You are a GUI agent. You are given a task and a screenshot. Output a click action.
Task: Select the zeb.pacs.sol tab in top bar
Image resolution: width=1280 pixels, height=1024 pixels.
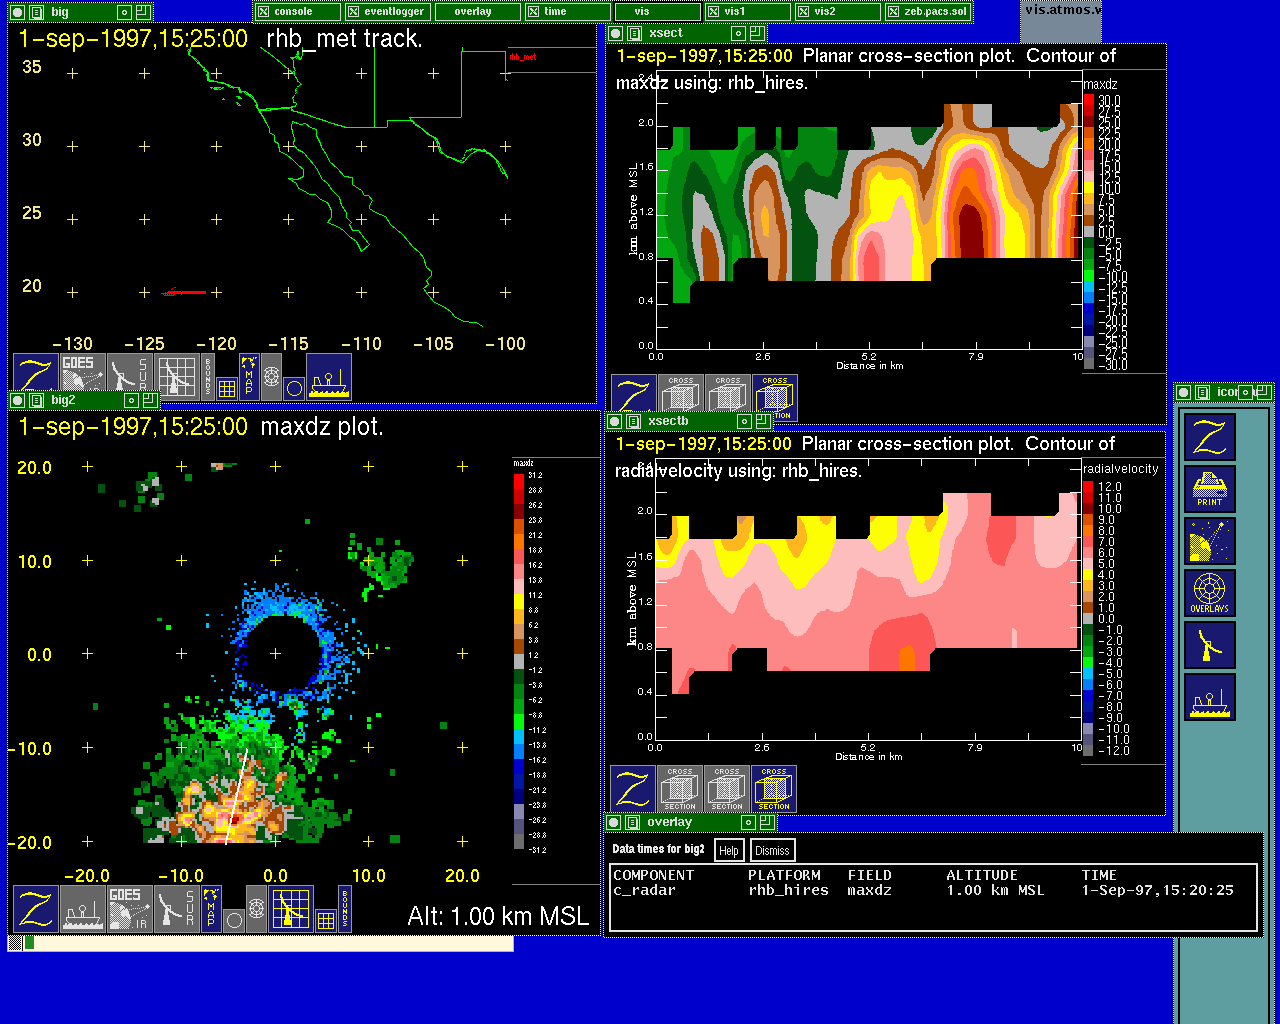tap(927, 12)
